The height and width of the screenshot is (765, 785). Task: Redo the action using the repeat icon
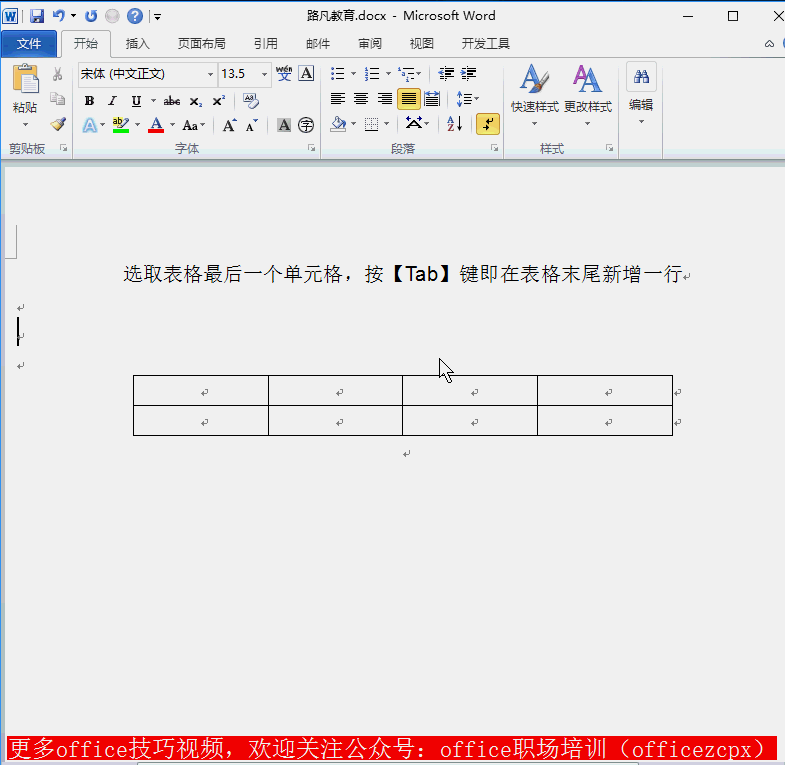coord(91,16)
